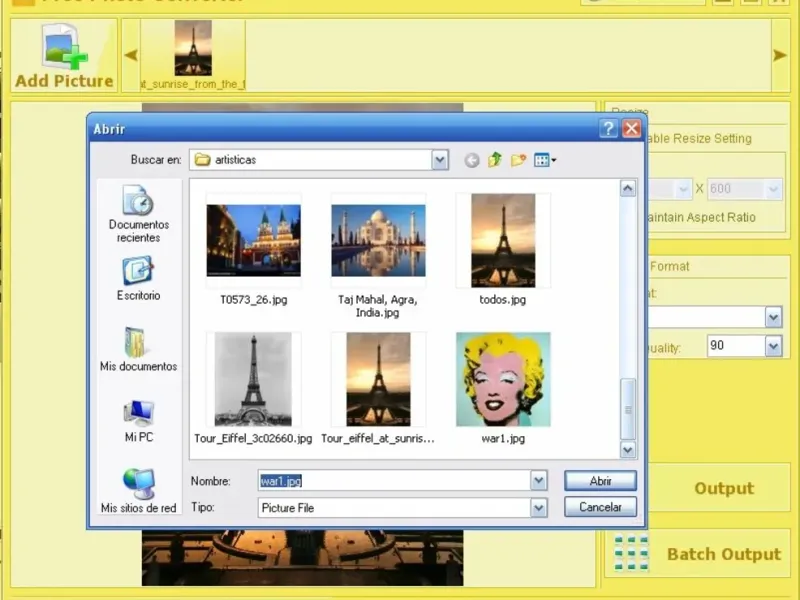The image size is (800, 600).
Task: Go back to the last visited folder
Action: click(472, 160)
